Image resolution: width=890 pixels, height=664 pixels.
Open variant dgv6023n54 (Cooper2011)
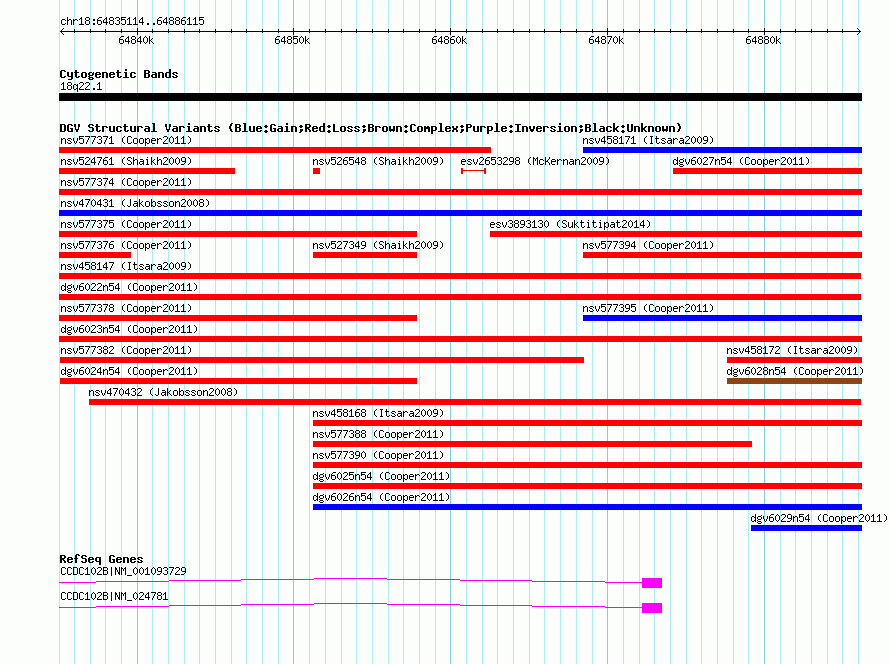[129, 329]
